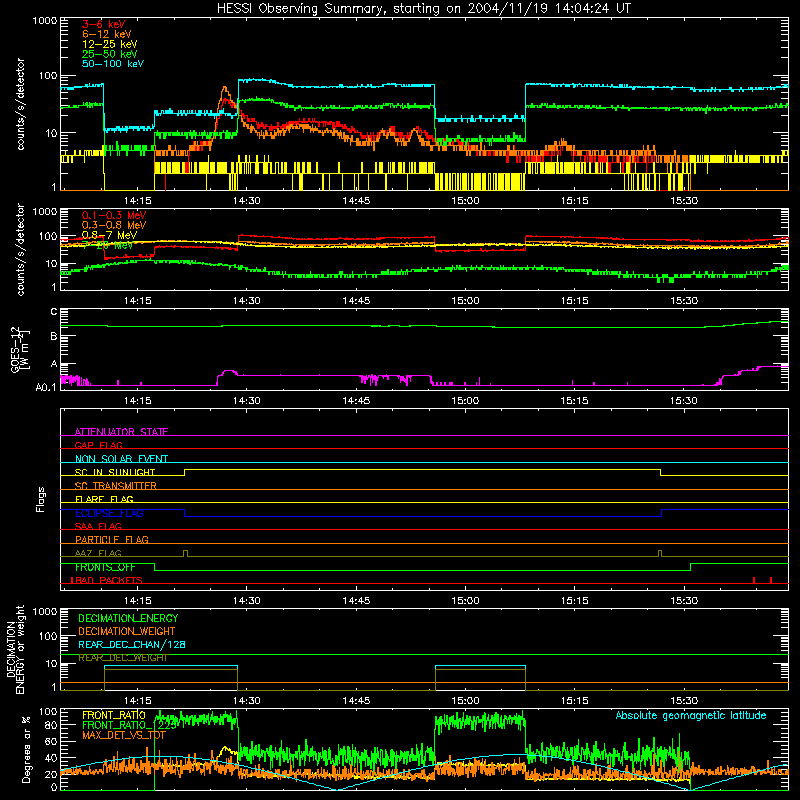The height and width of the screenshot is (800, 800).
Task: Select the cyan 50-100 keV legend label
Action: click(x=113, y=64)
